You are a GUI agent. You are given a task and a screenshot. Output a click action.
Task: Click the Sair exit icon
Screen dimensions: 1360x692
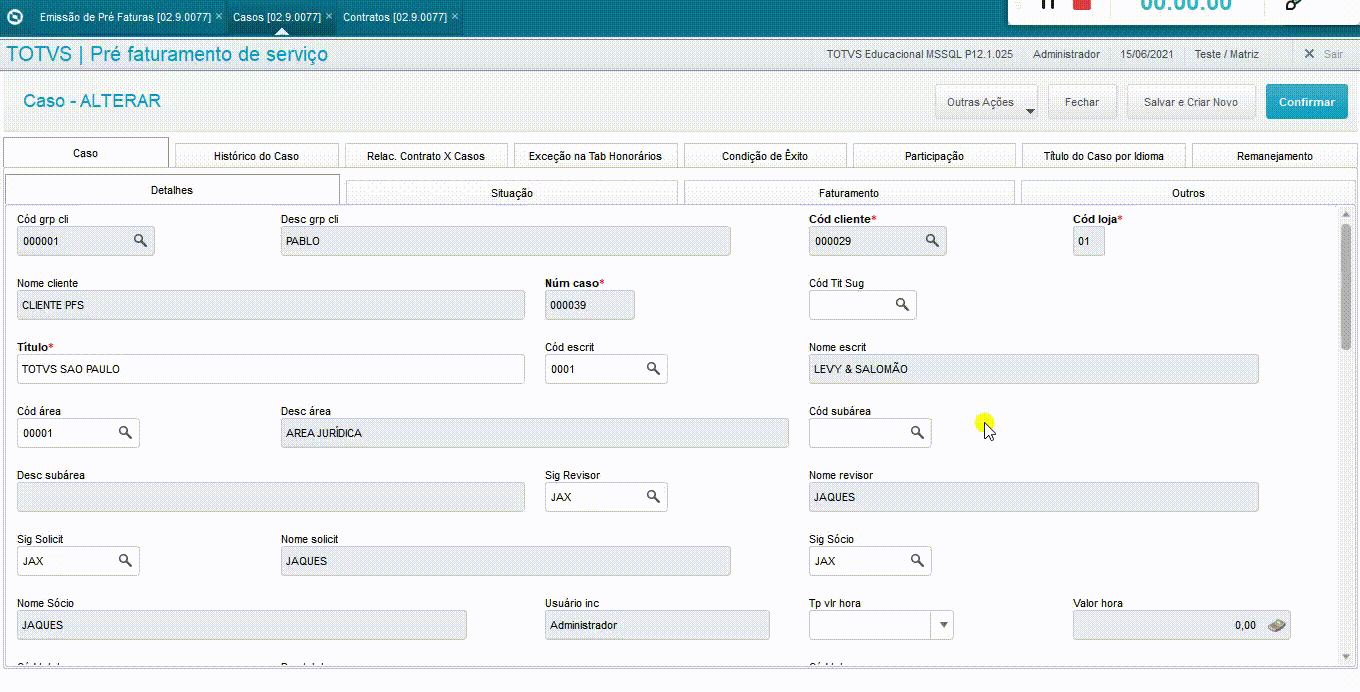point(1309,54)
